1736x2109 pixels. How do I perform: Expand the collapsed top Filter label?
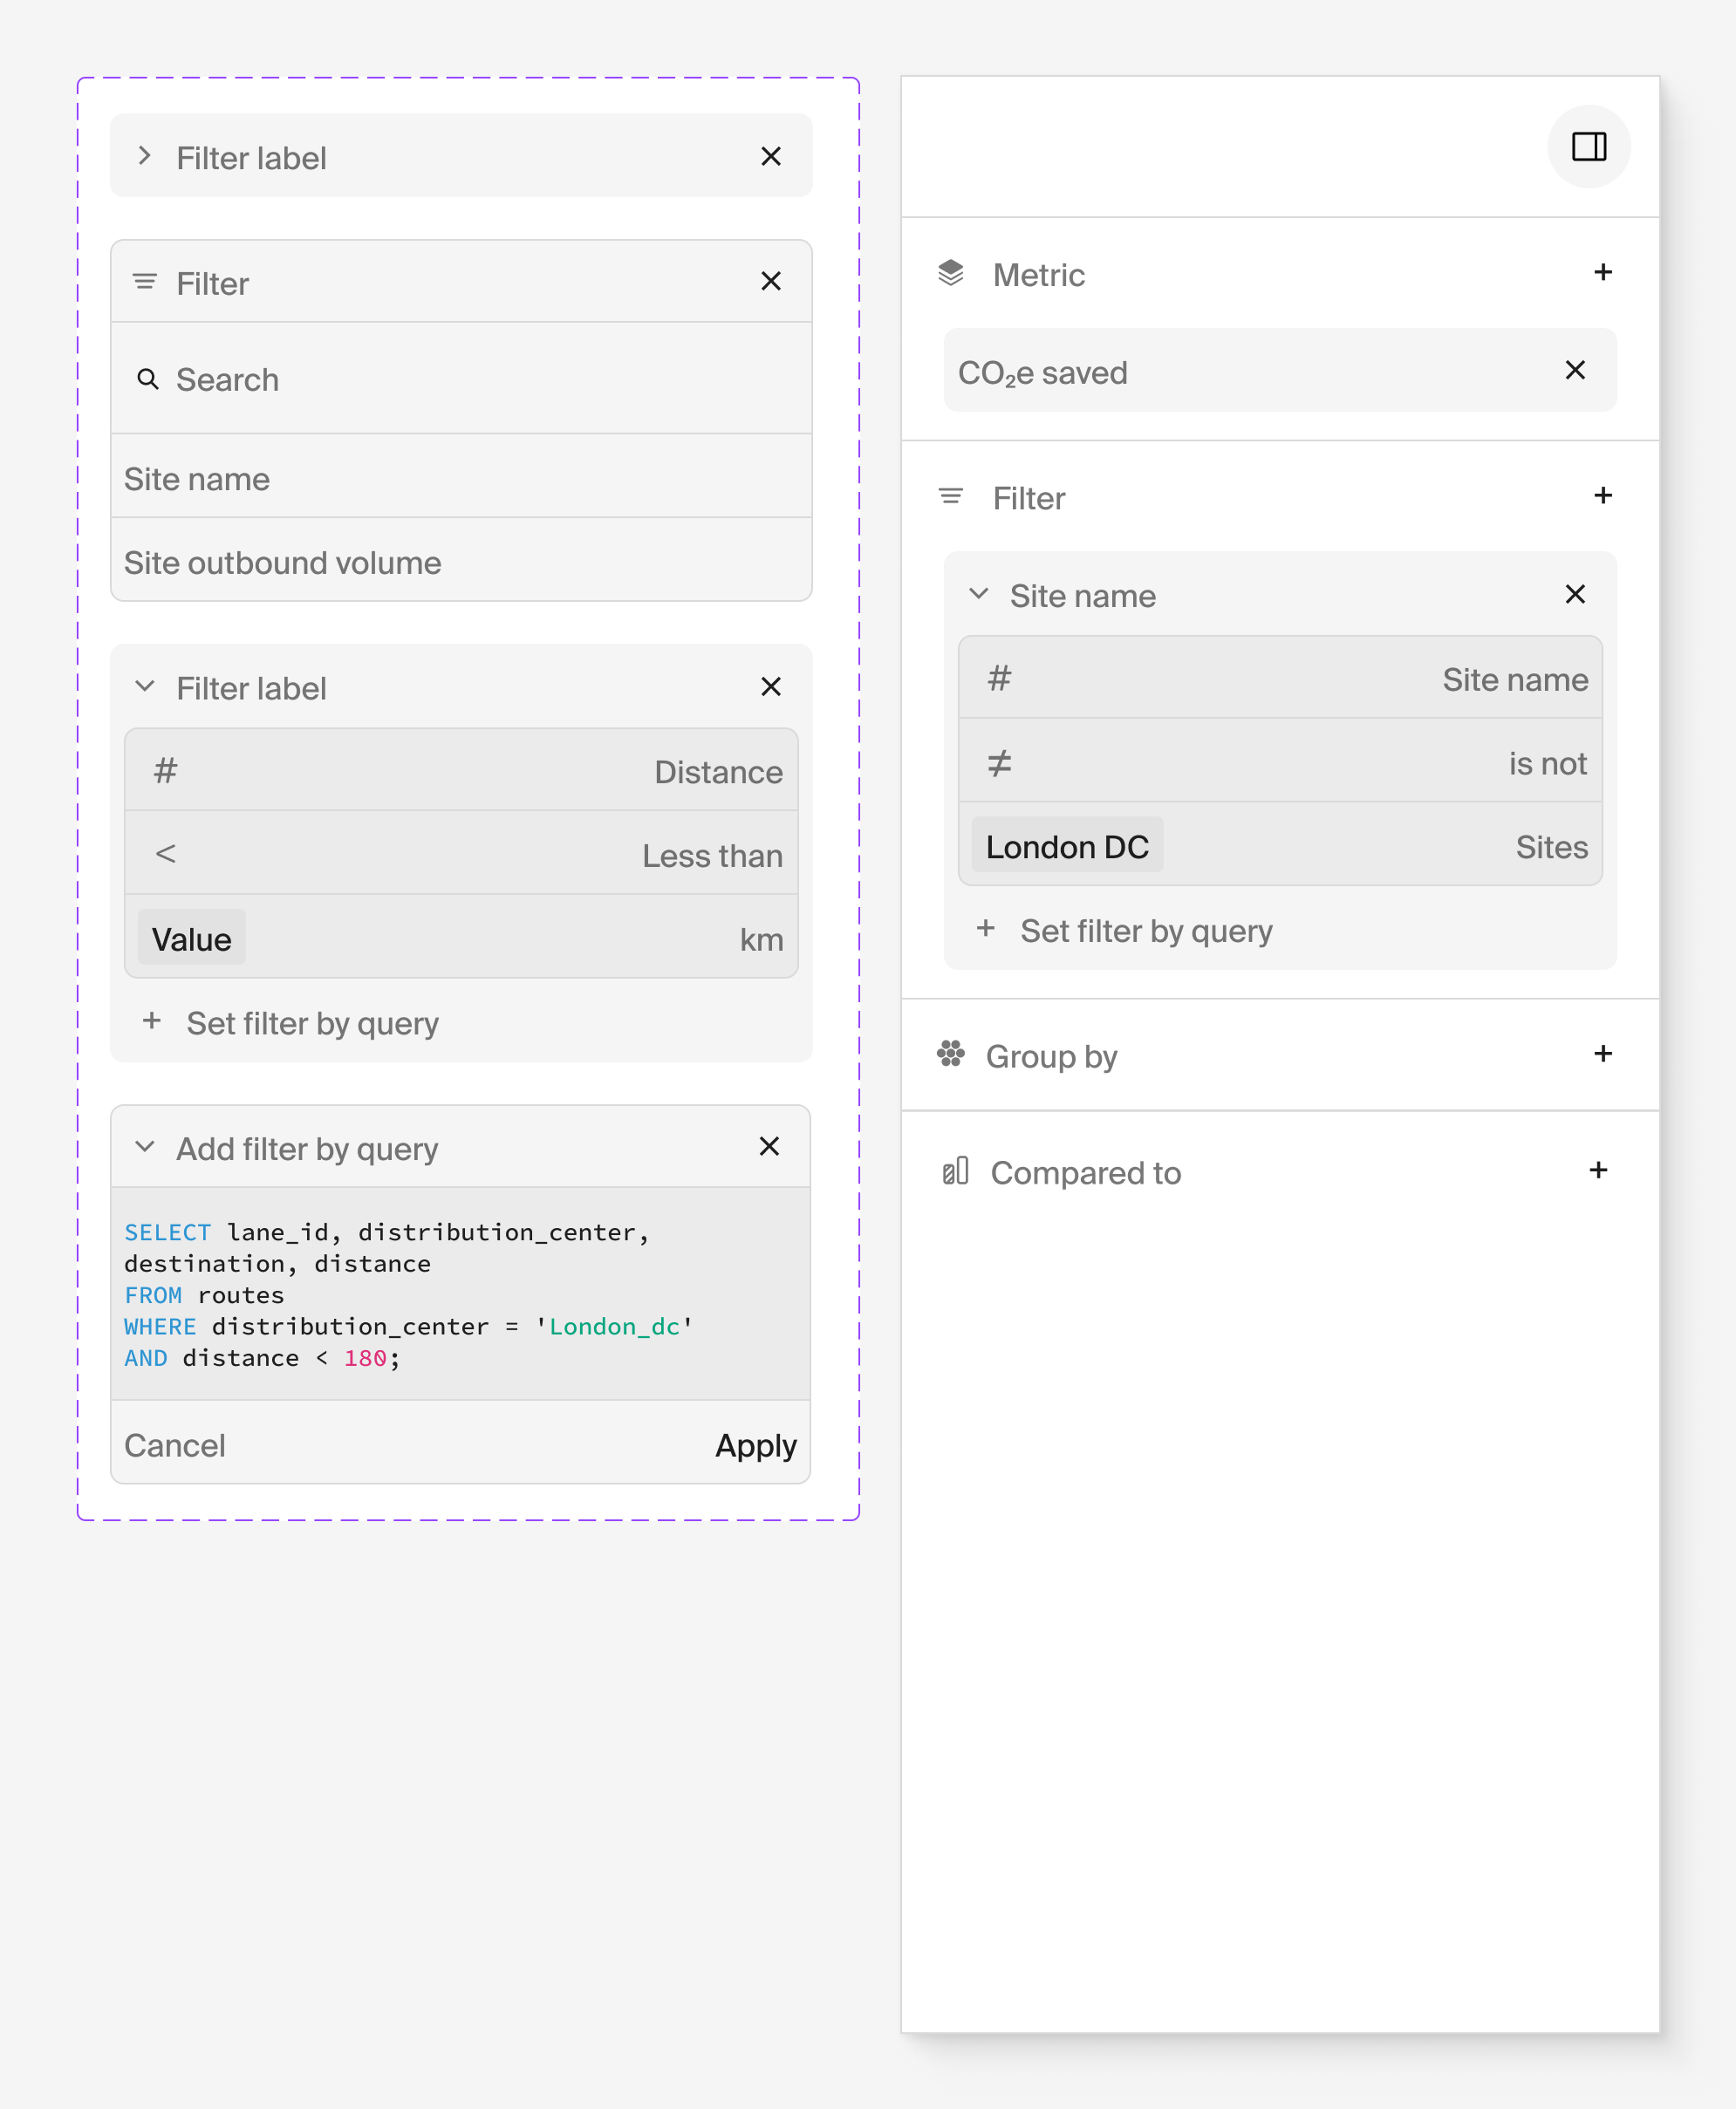coord(145,156)
